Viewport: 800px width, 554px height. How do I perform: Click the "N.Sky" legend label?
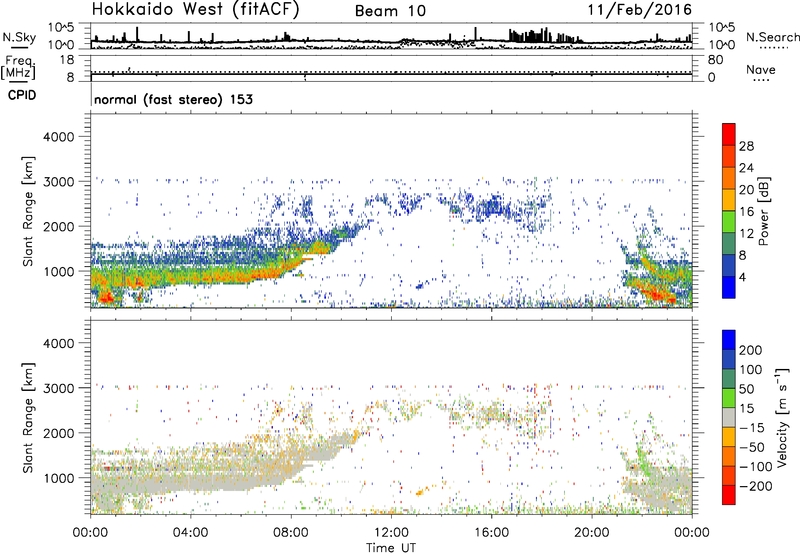pyautogui.click(x=19, y=37)
